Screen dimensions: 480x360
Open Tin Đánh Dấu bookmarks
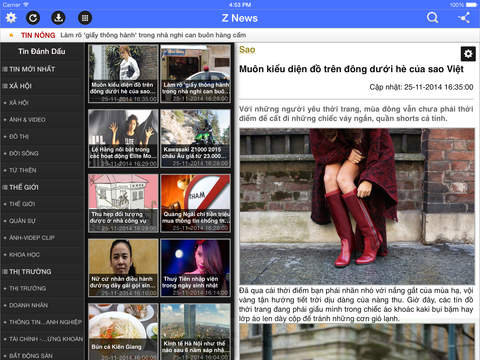42,51
